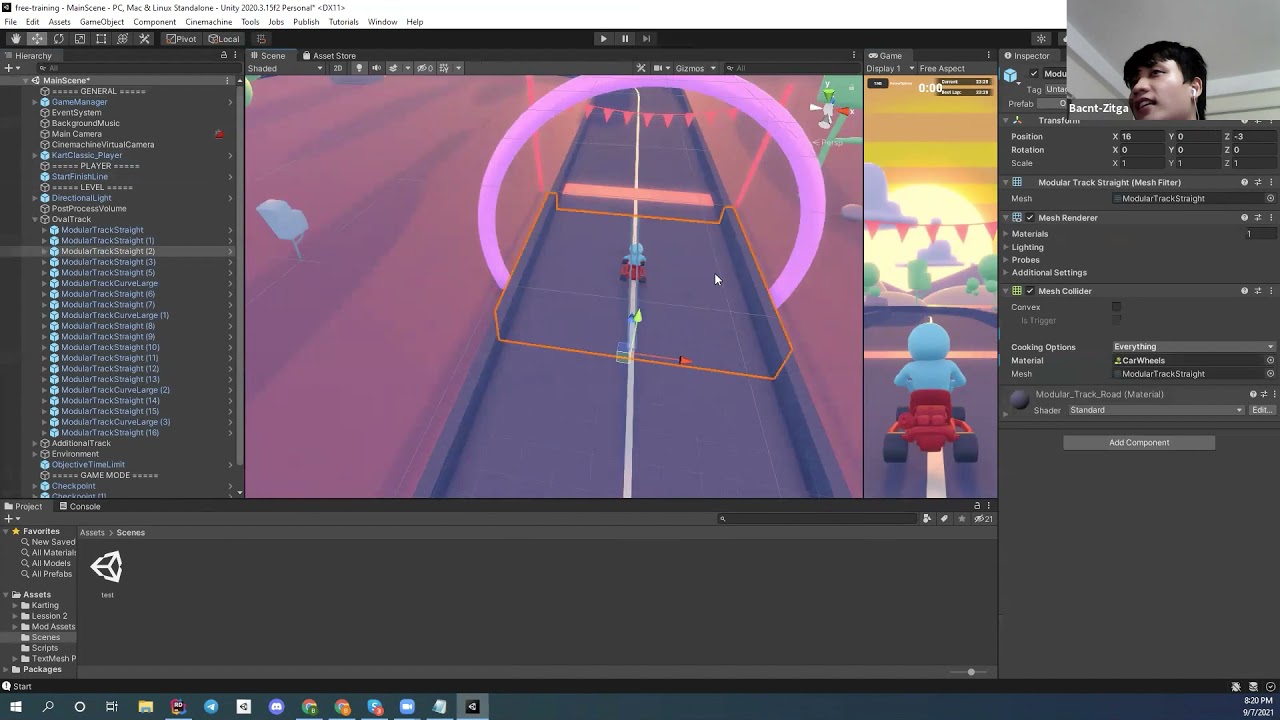This screenshot has height=720, width=1280.
Task: Switch to the Console tab
Action: coord(79,506)
